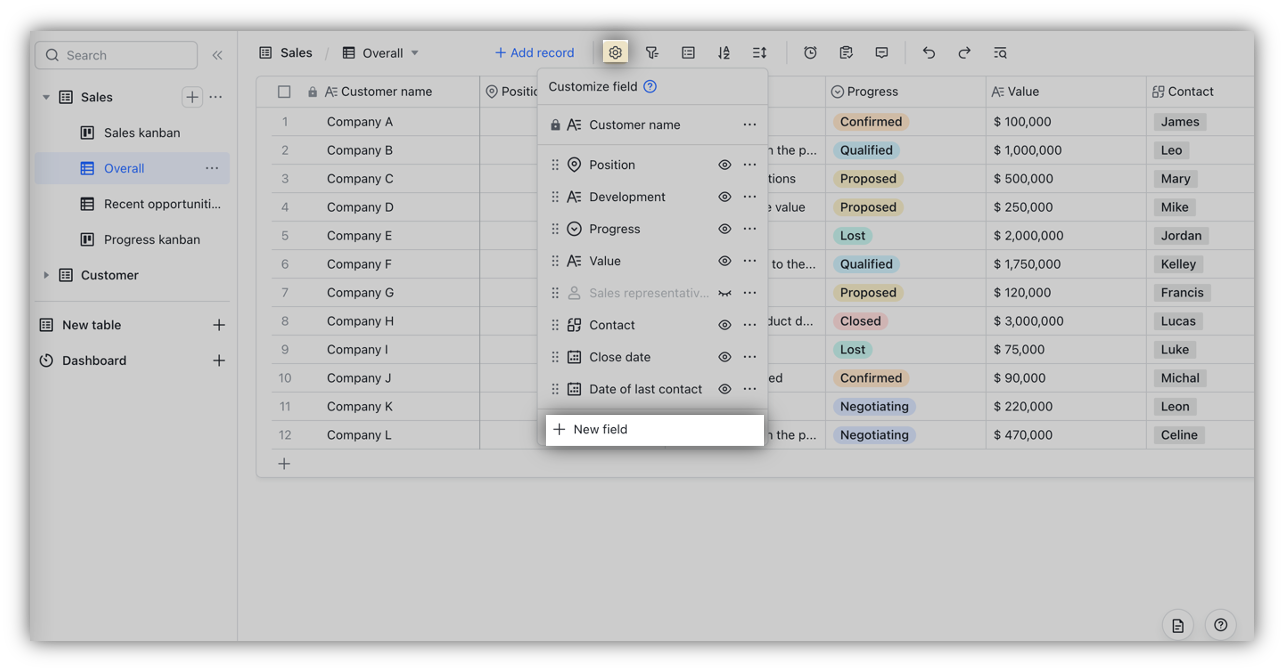Hide the Progress field with its eye icon
The height and width of the screenshot is (672, 1284).
click(725, 229)
